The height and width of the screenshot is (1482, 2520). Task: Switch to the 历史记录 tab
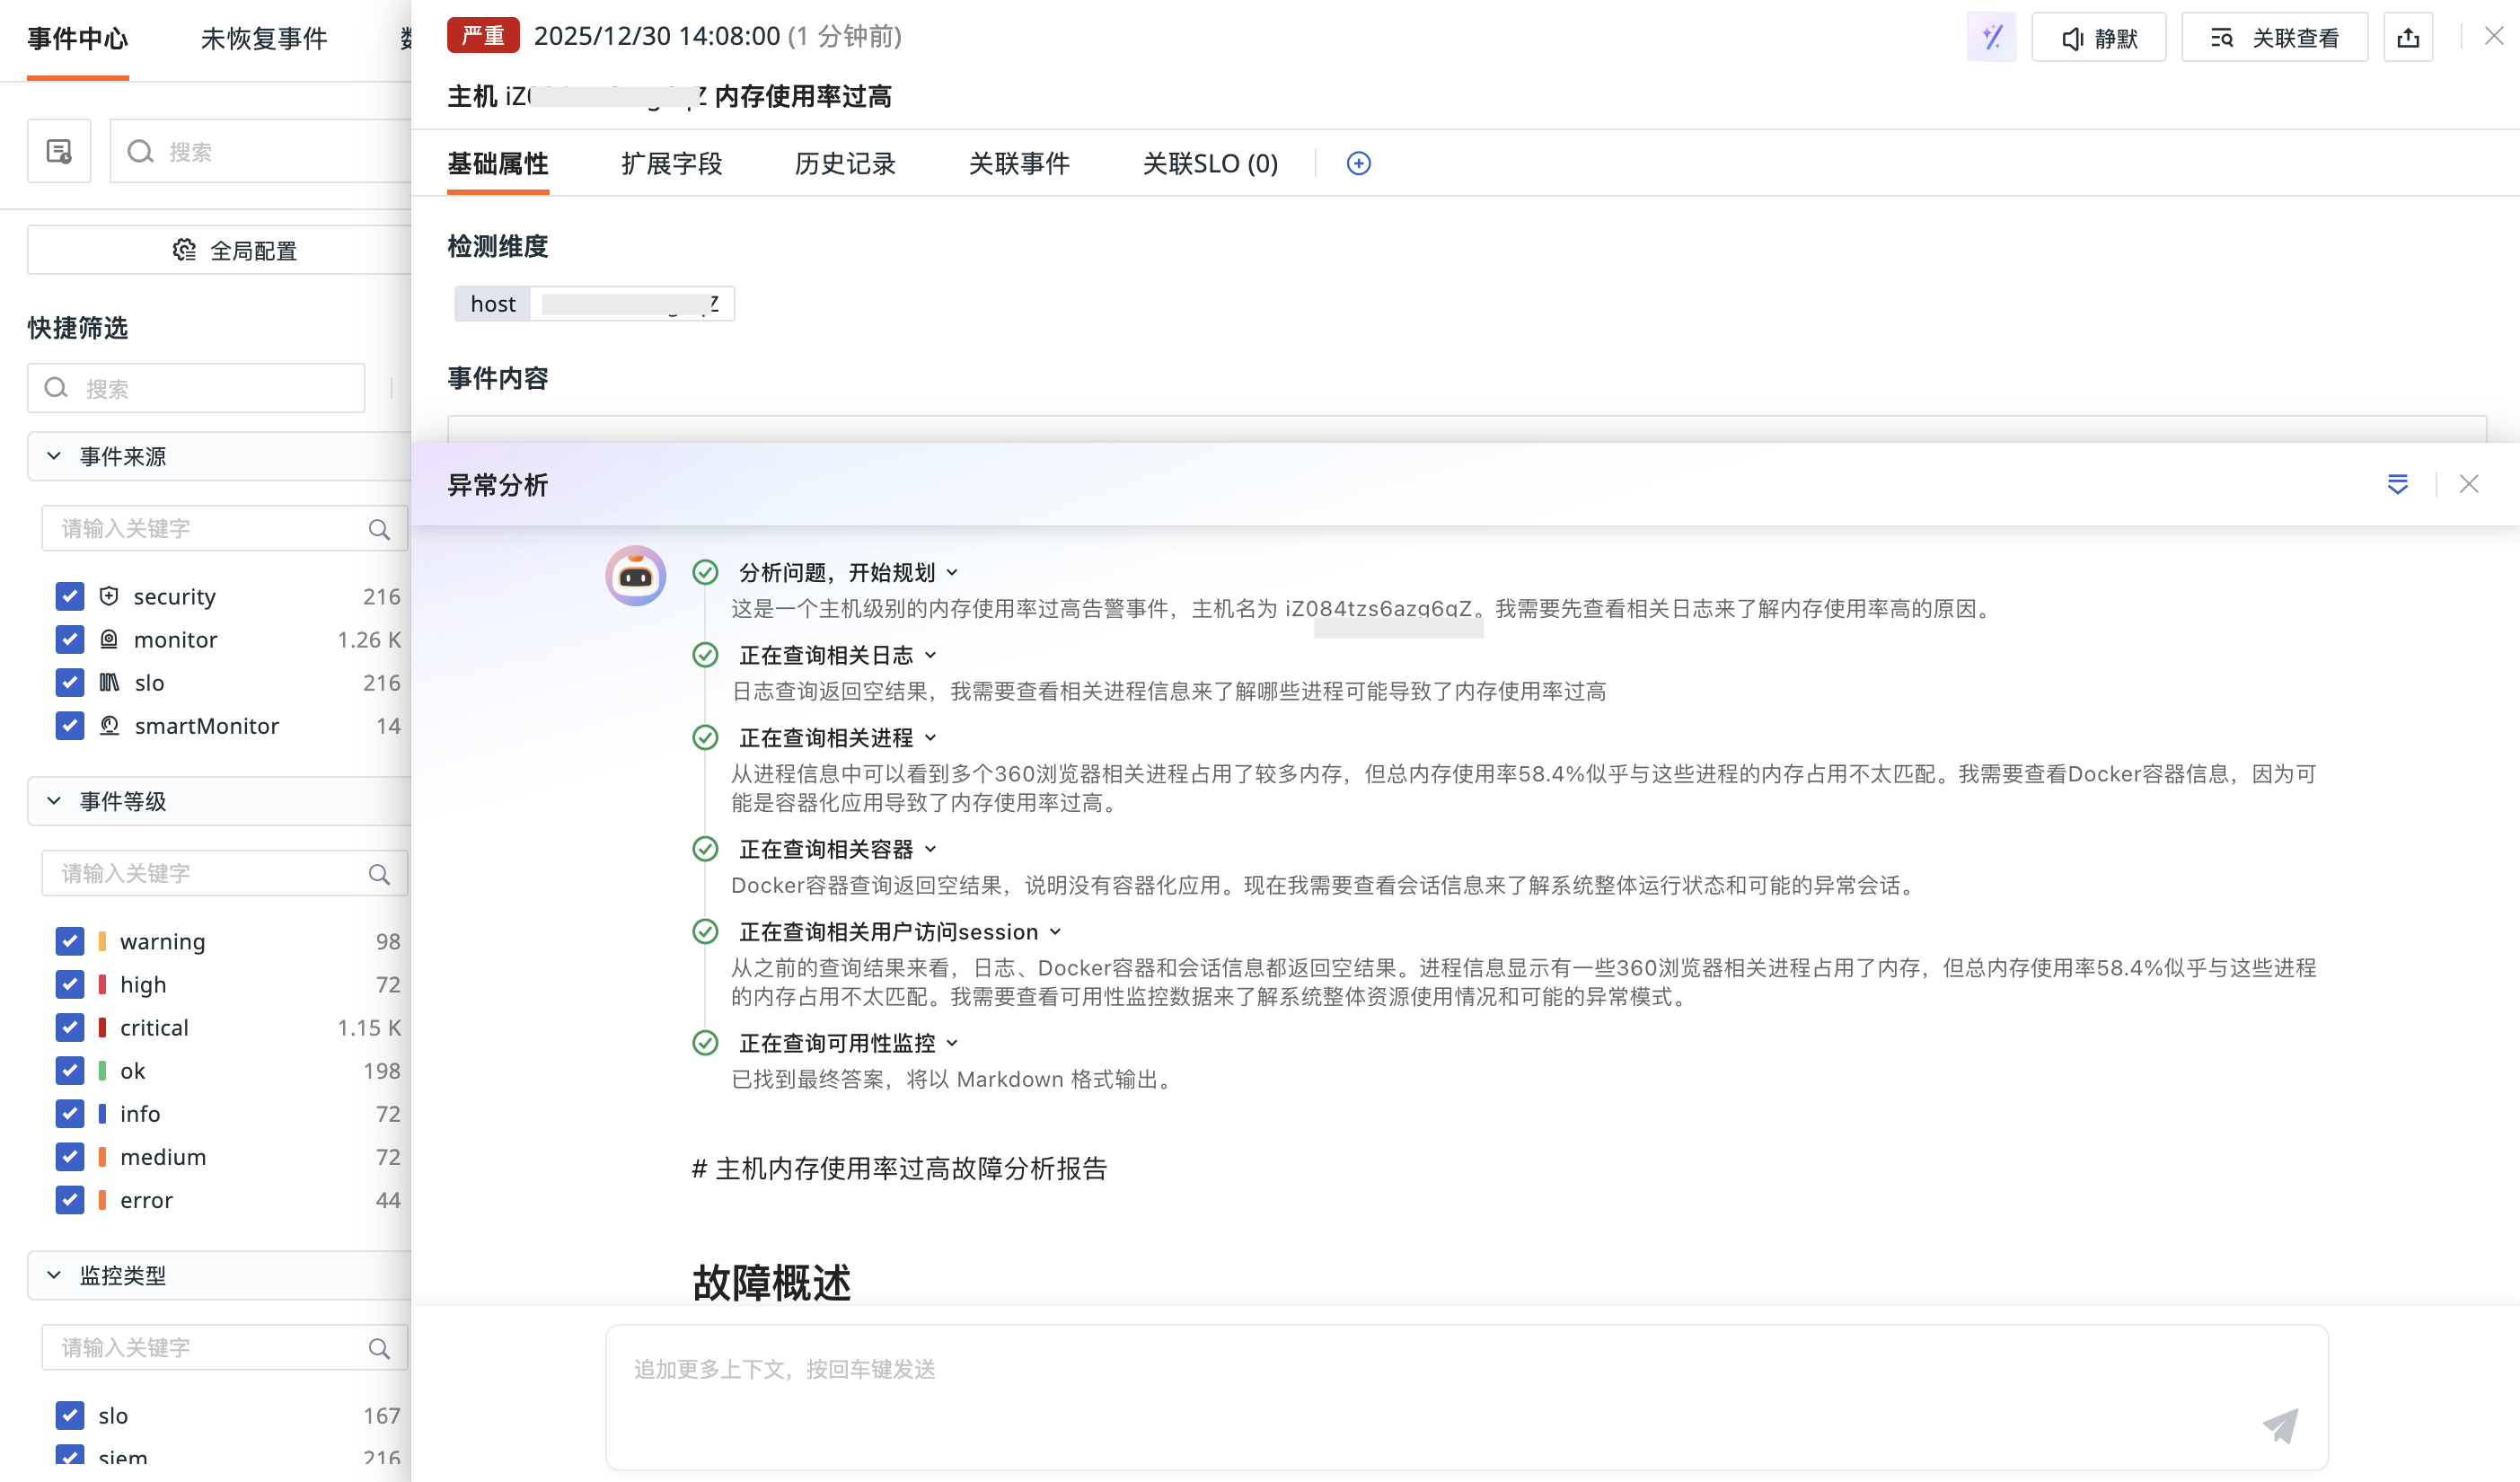(845, 163)
